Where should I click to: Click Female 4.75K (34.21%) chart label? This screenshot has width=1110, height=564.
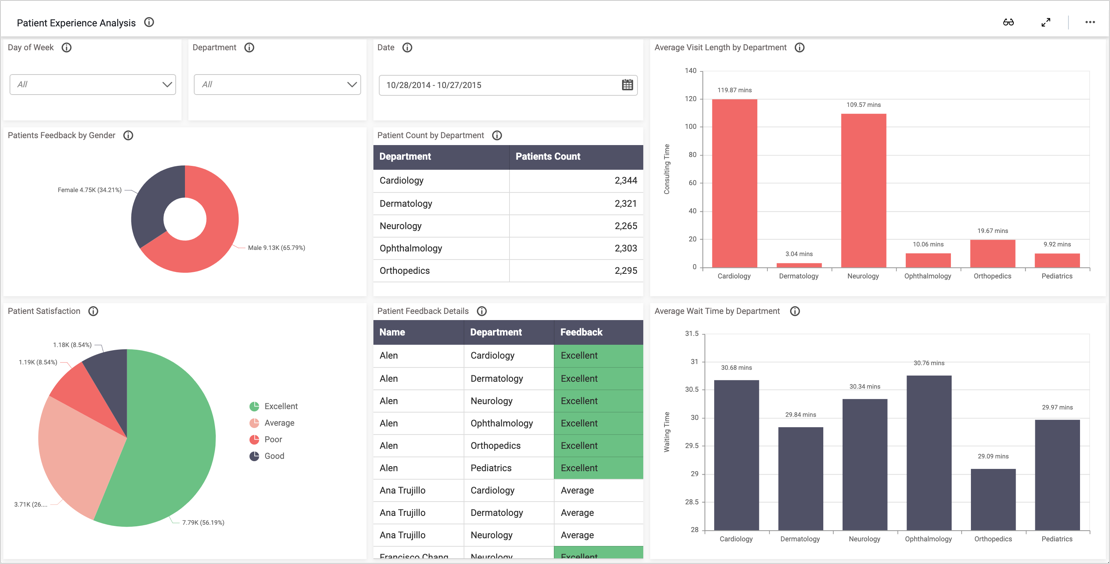tap(89, 190)
